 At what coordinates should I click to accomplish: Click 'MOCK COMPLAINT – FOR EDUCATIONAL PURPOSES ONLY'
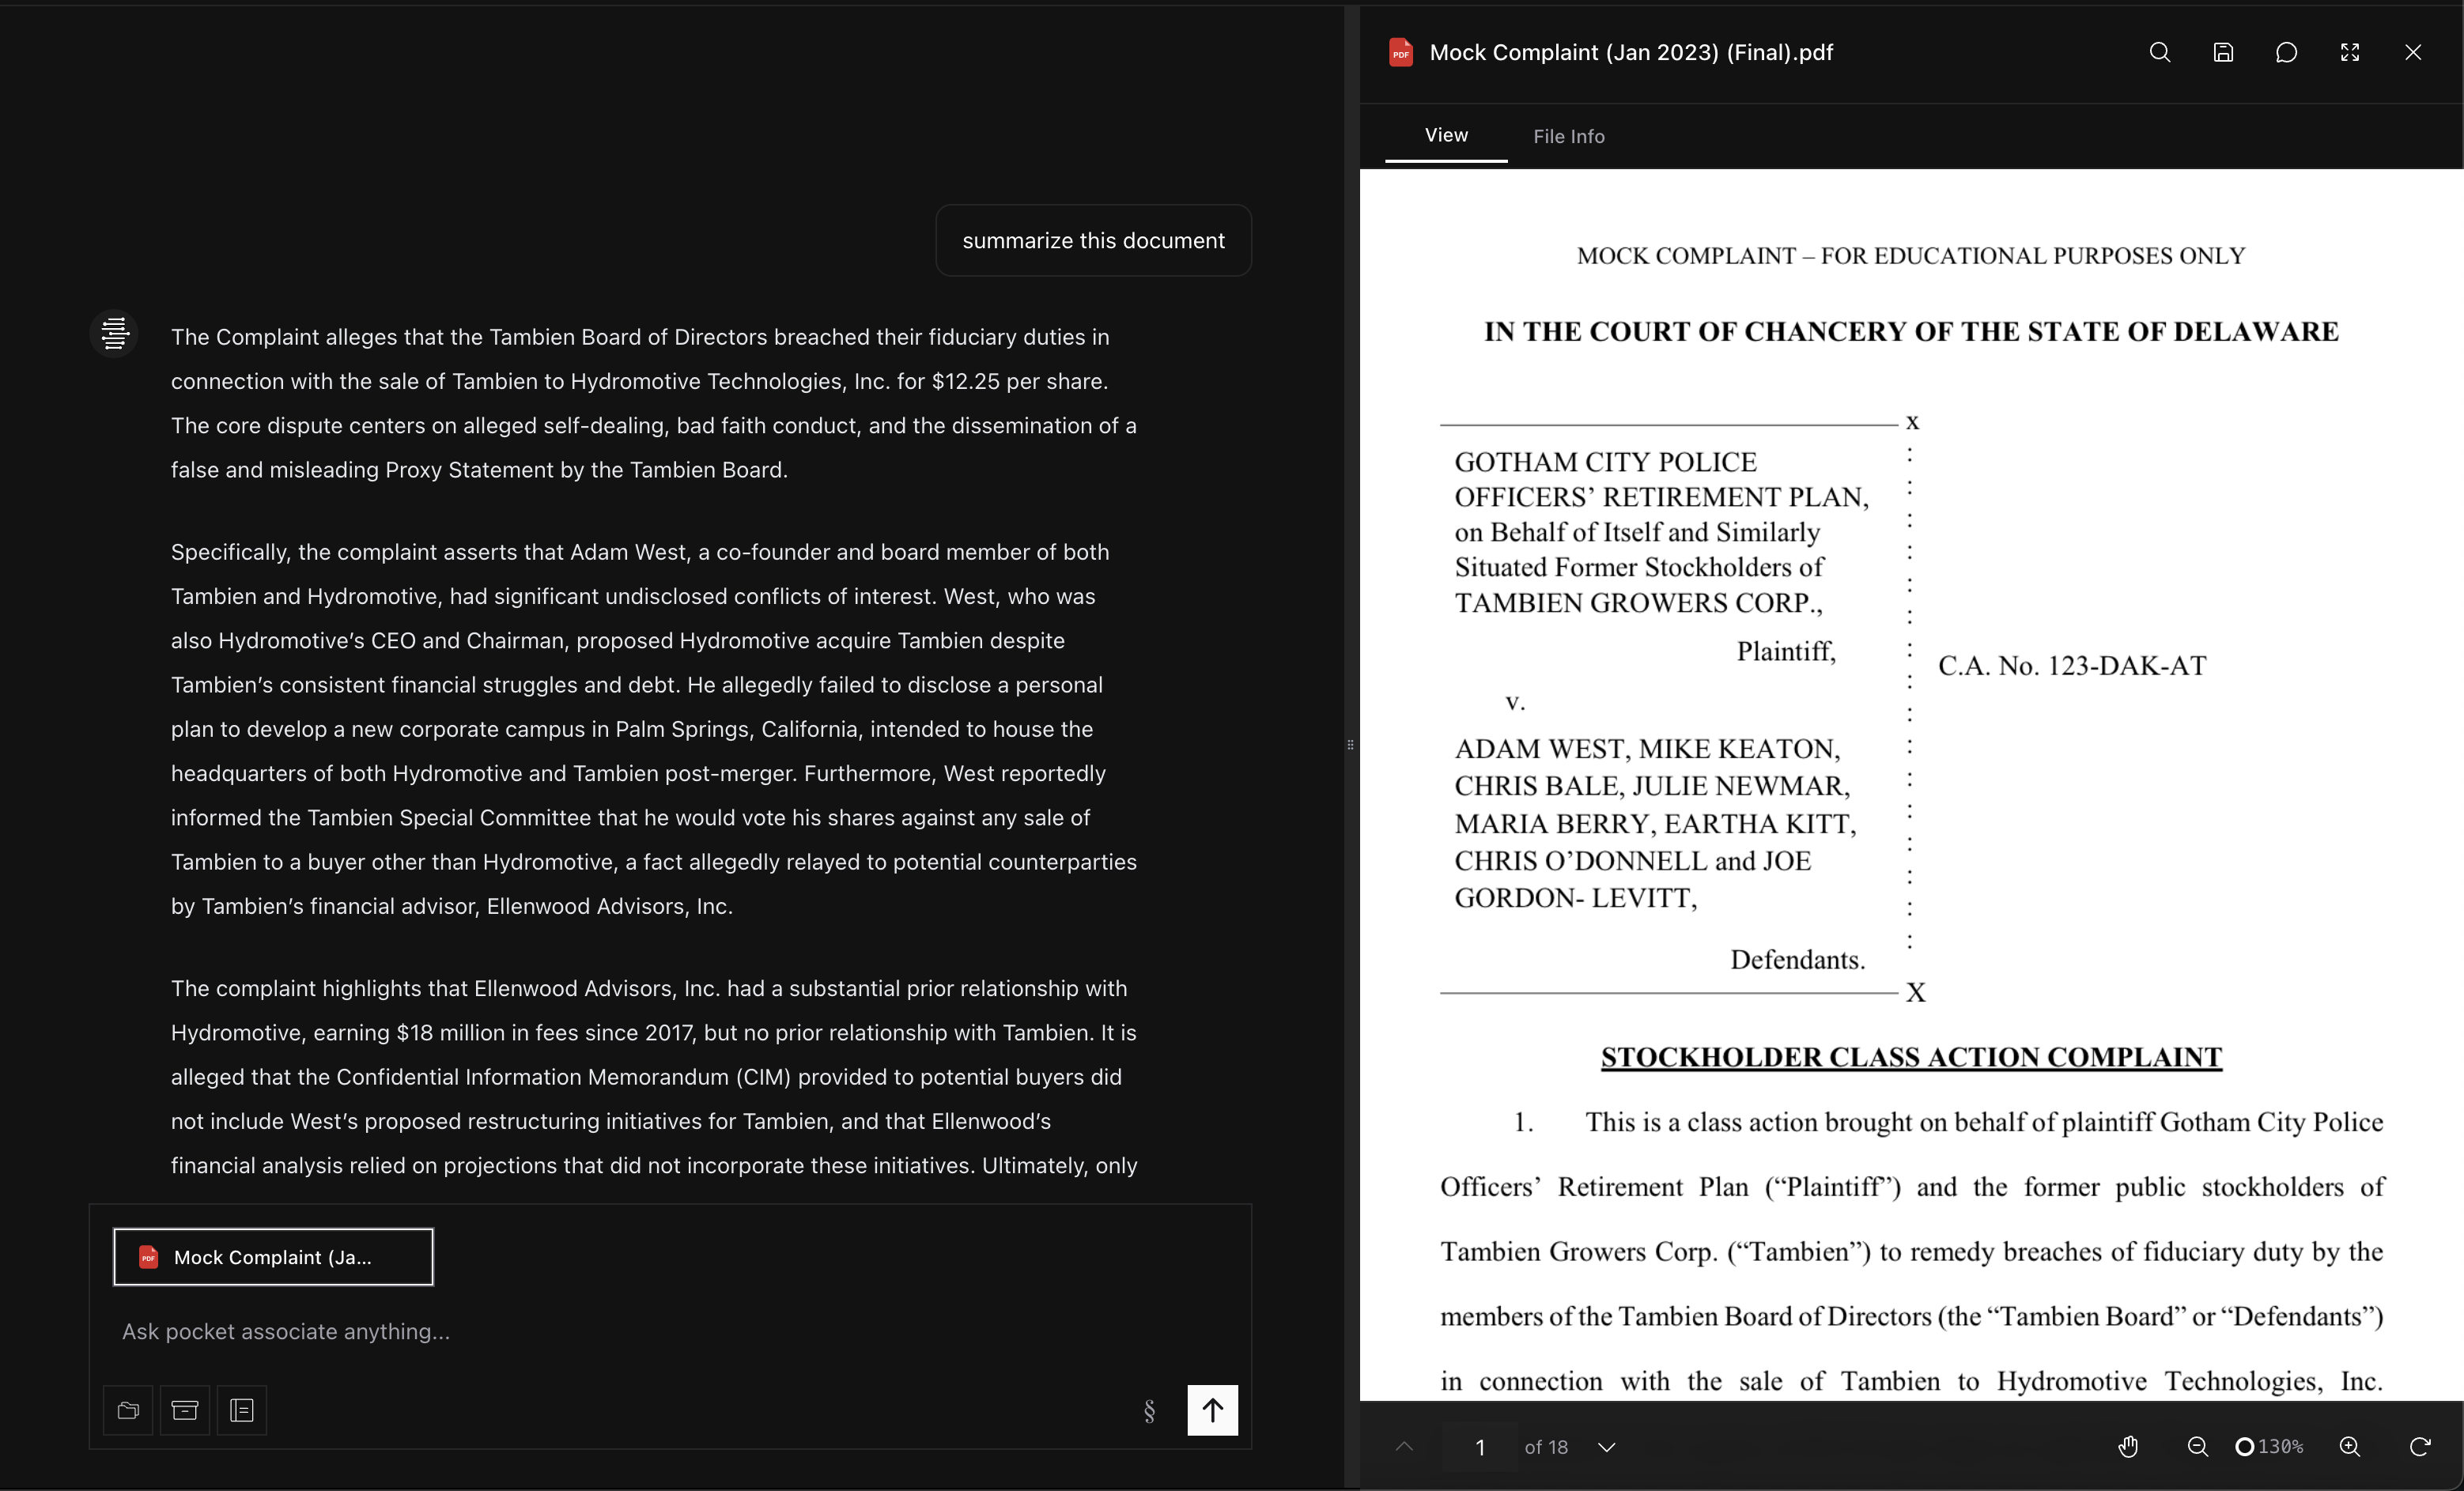click(1911, 256)
